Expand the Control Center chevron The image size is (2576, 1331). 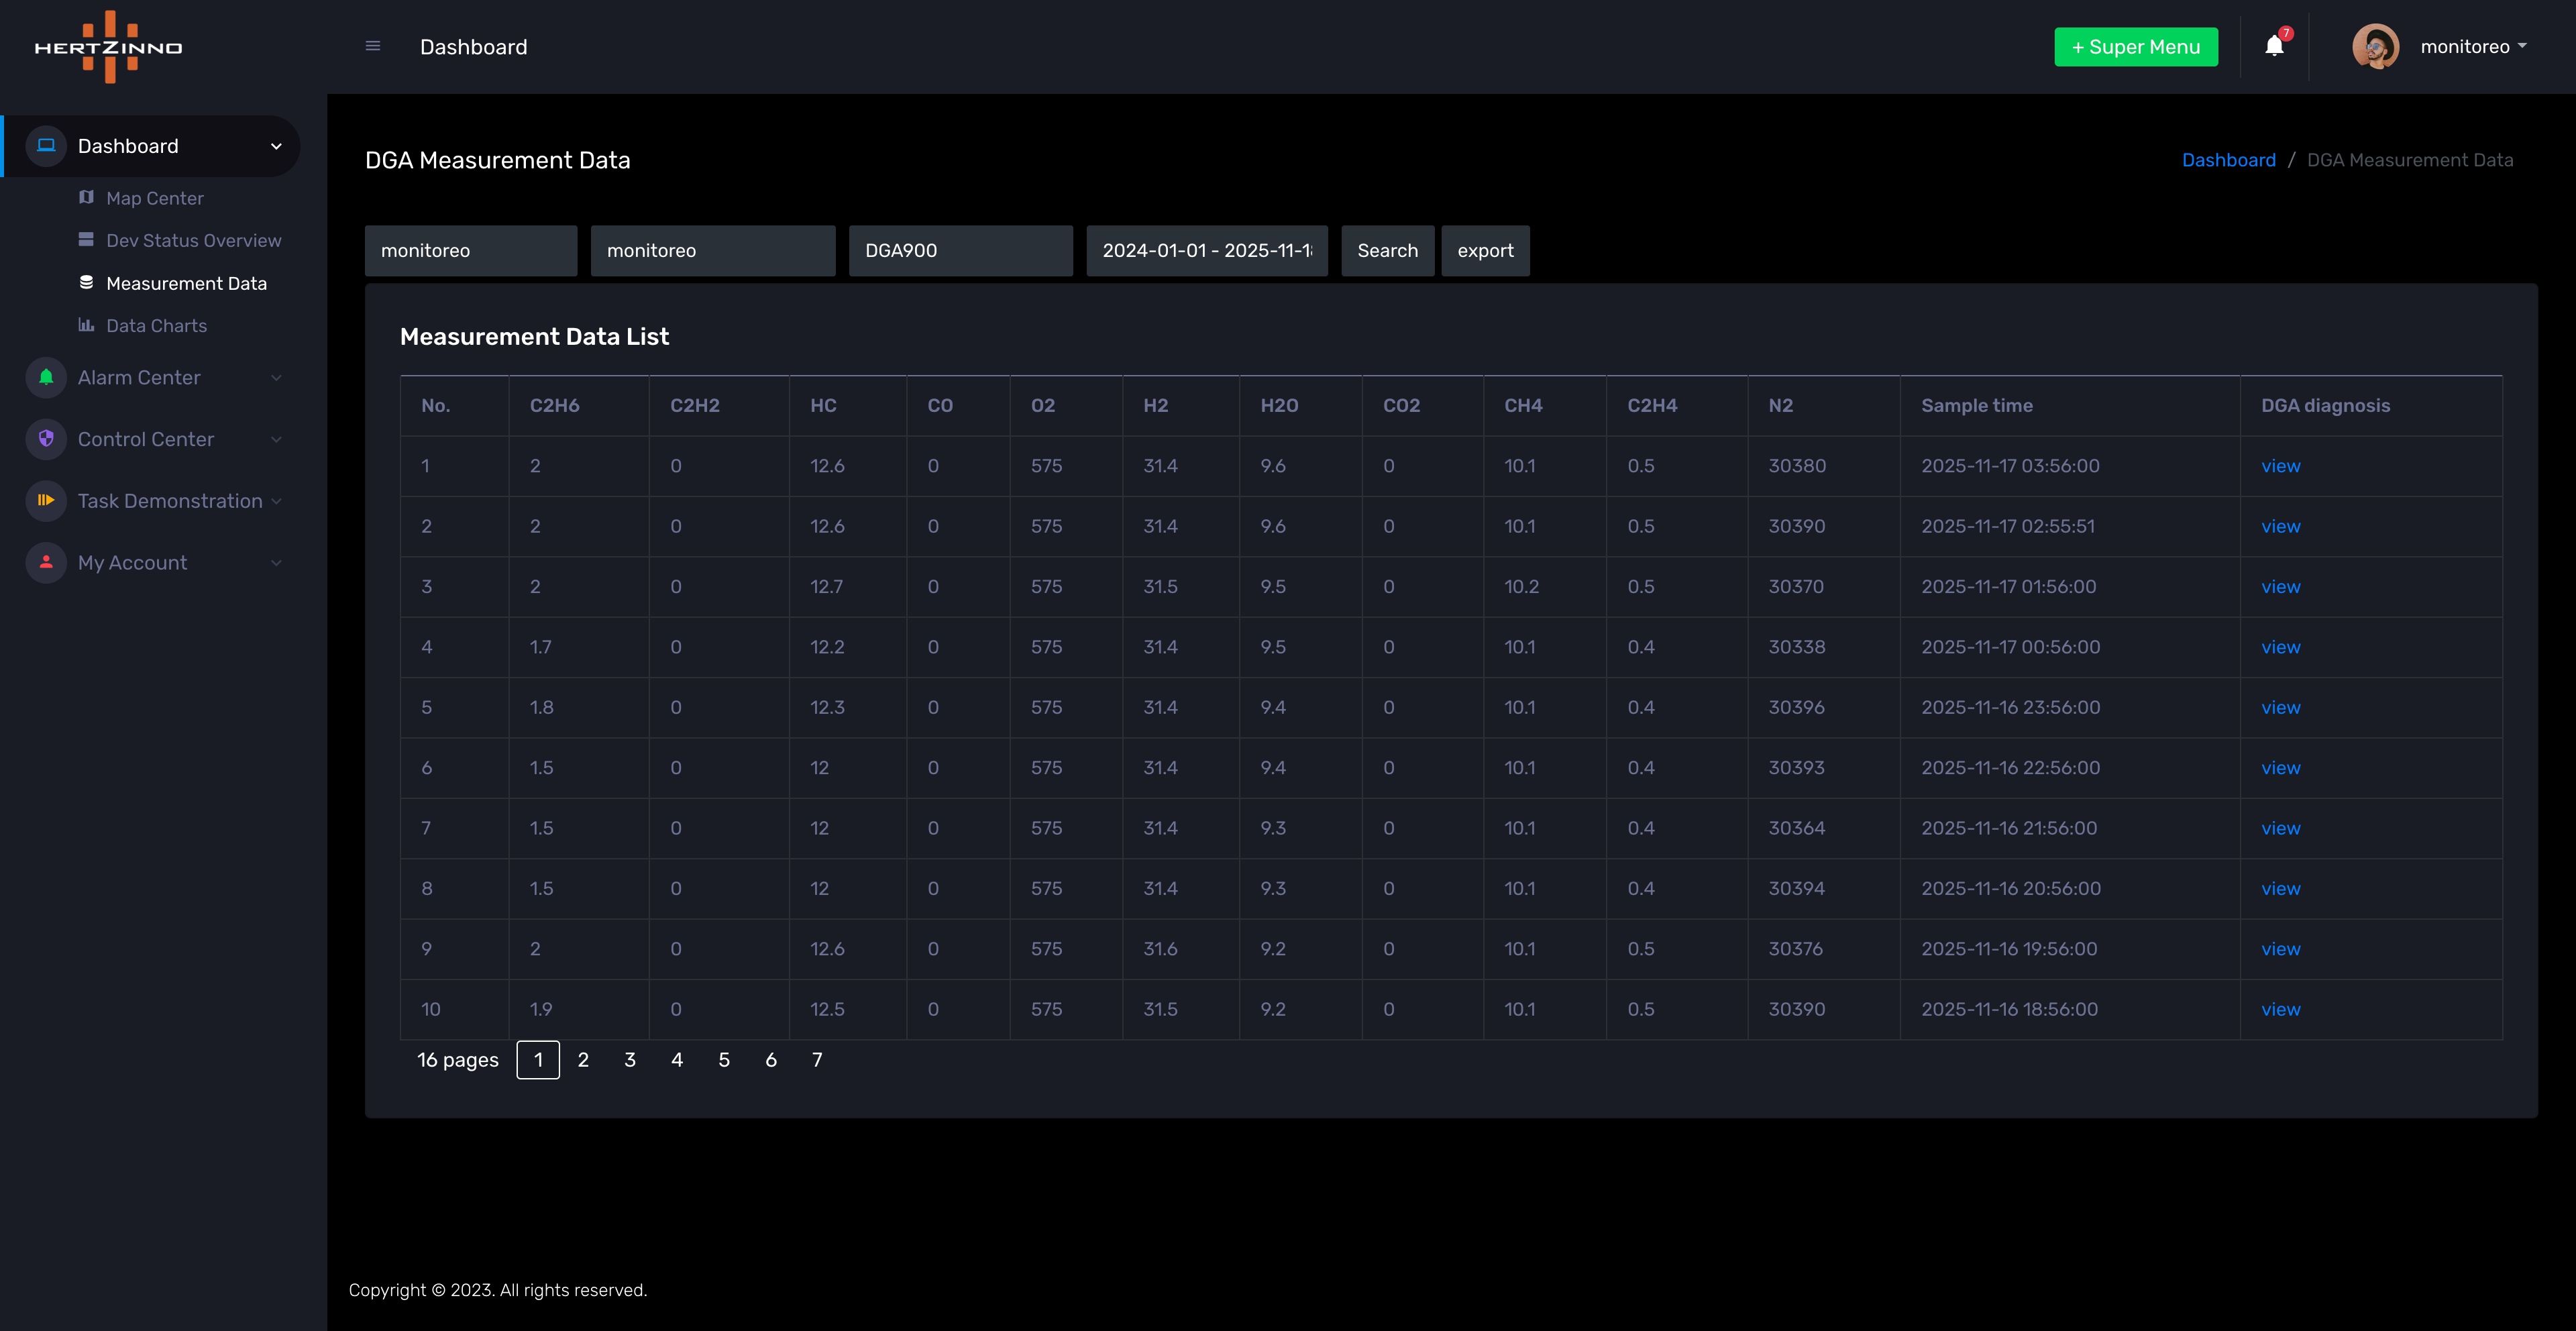(x=276, y=439)
